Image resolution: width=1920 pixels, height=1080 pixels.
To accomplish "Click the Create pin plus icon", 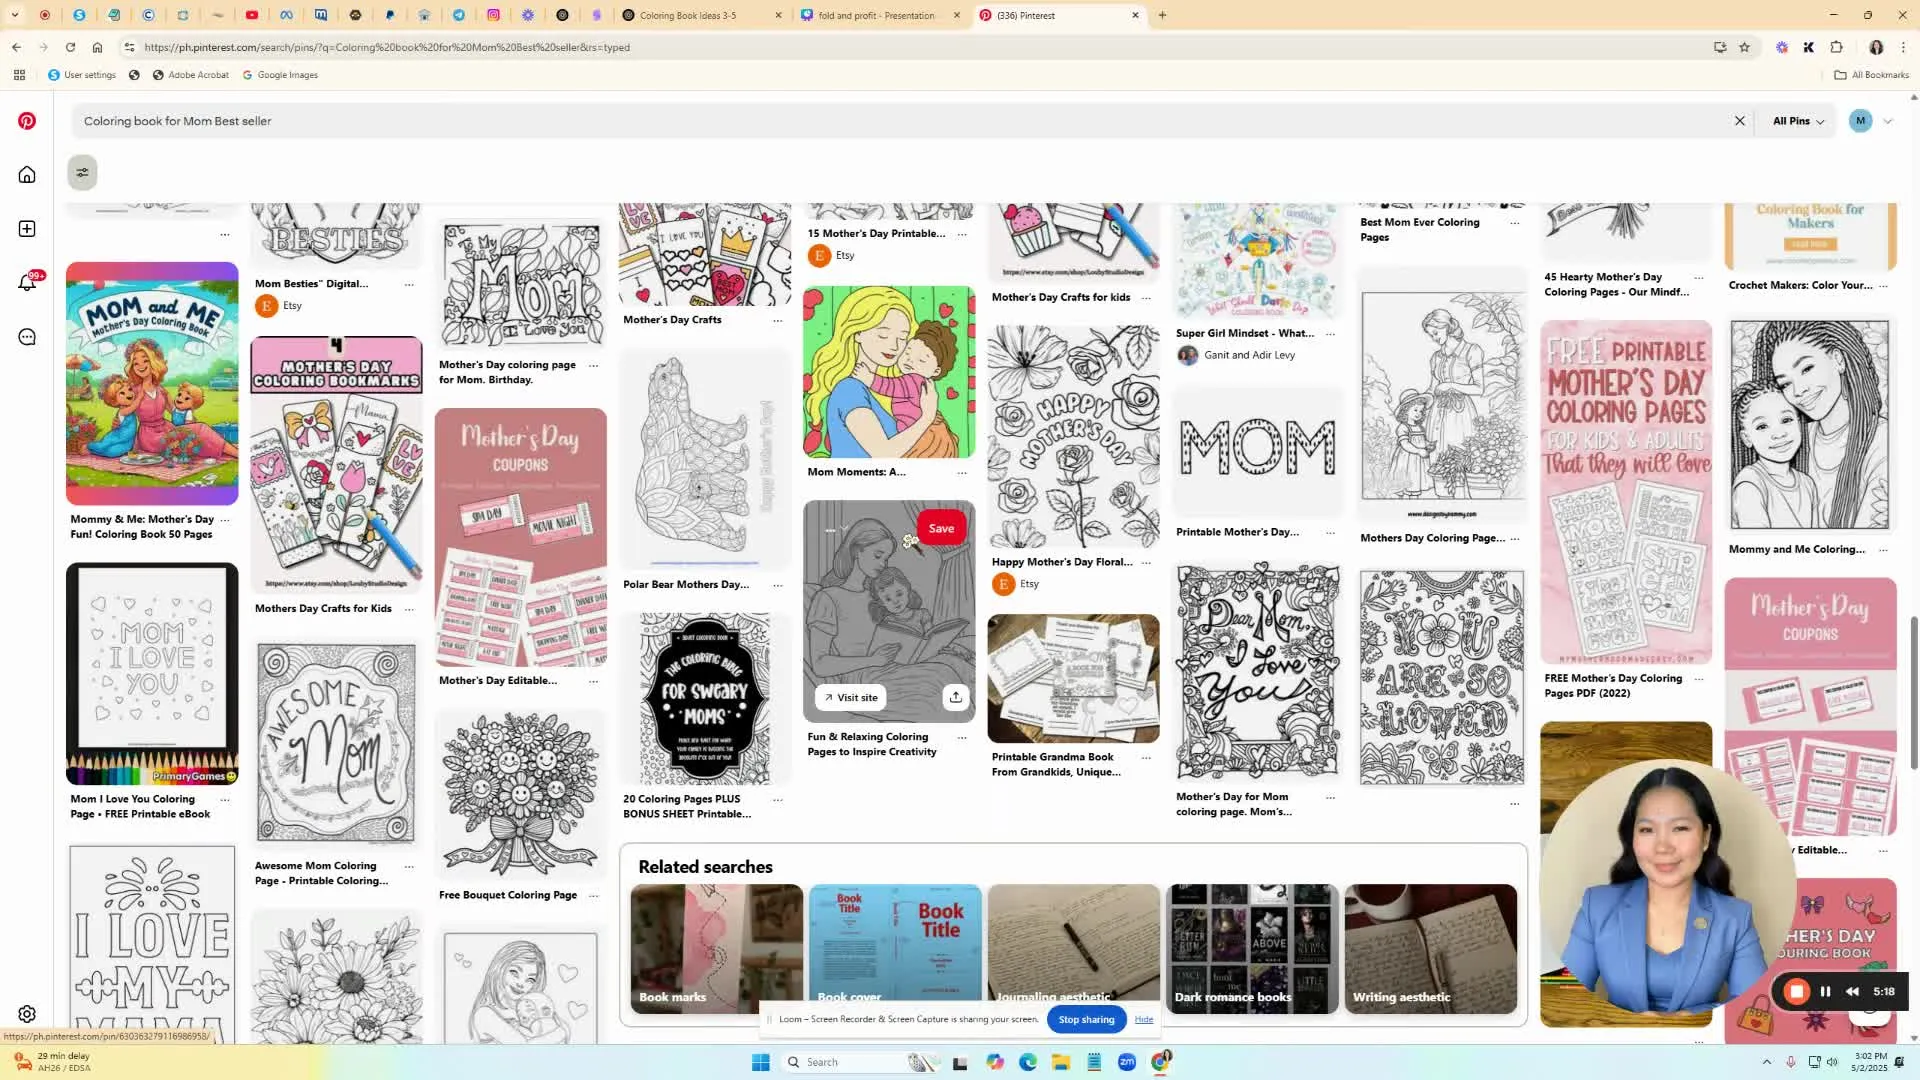I will pos(27,229).
